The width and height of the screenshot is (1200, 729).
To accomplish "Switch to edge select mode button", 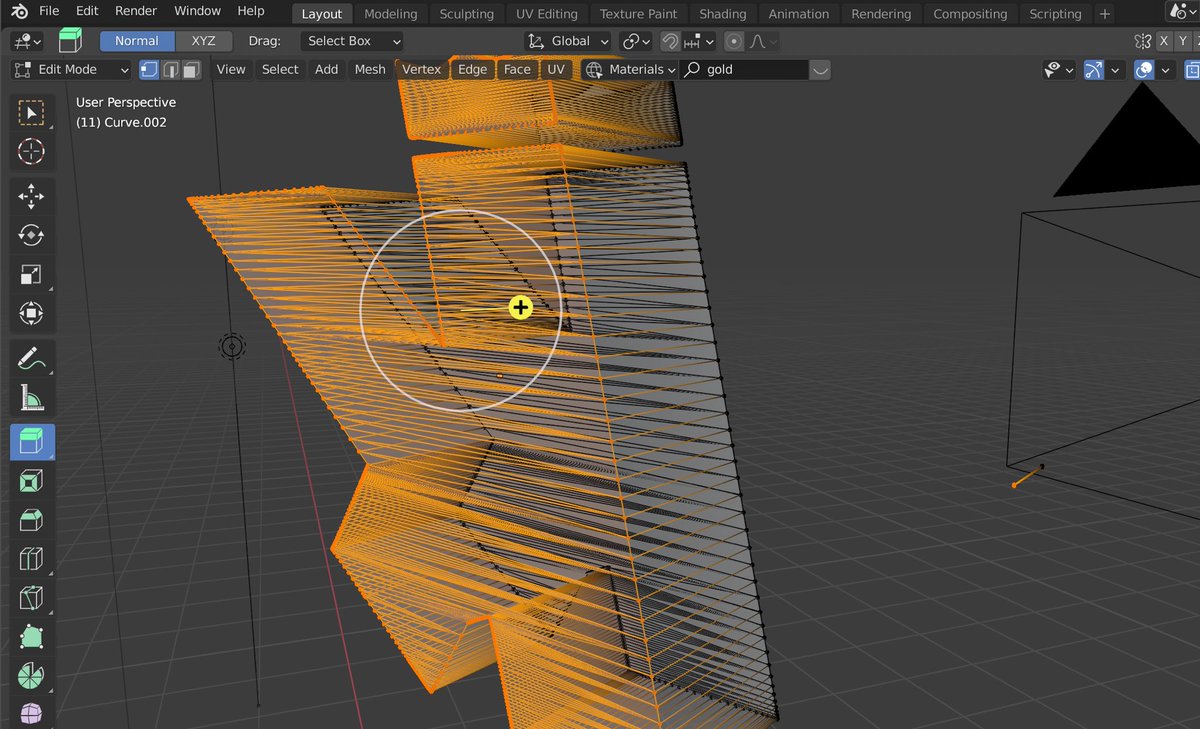I will coord(170,70).
